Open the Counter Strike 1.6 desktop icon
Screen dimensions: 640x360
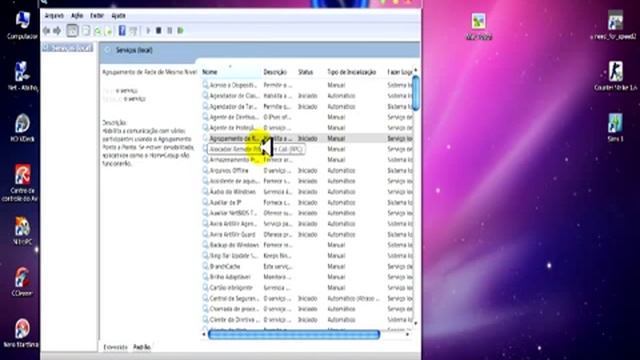click(615, 76)
